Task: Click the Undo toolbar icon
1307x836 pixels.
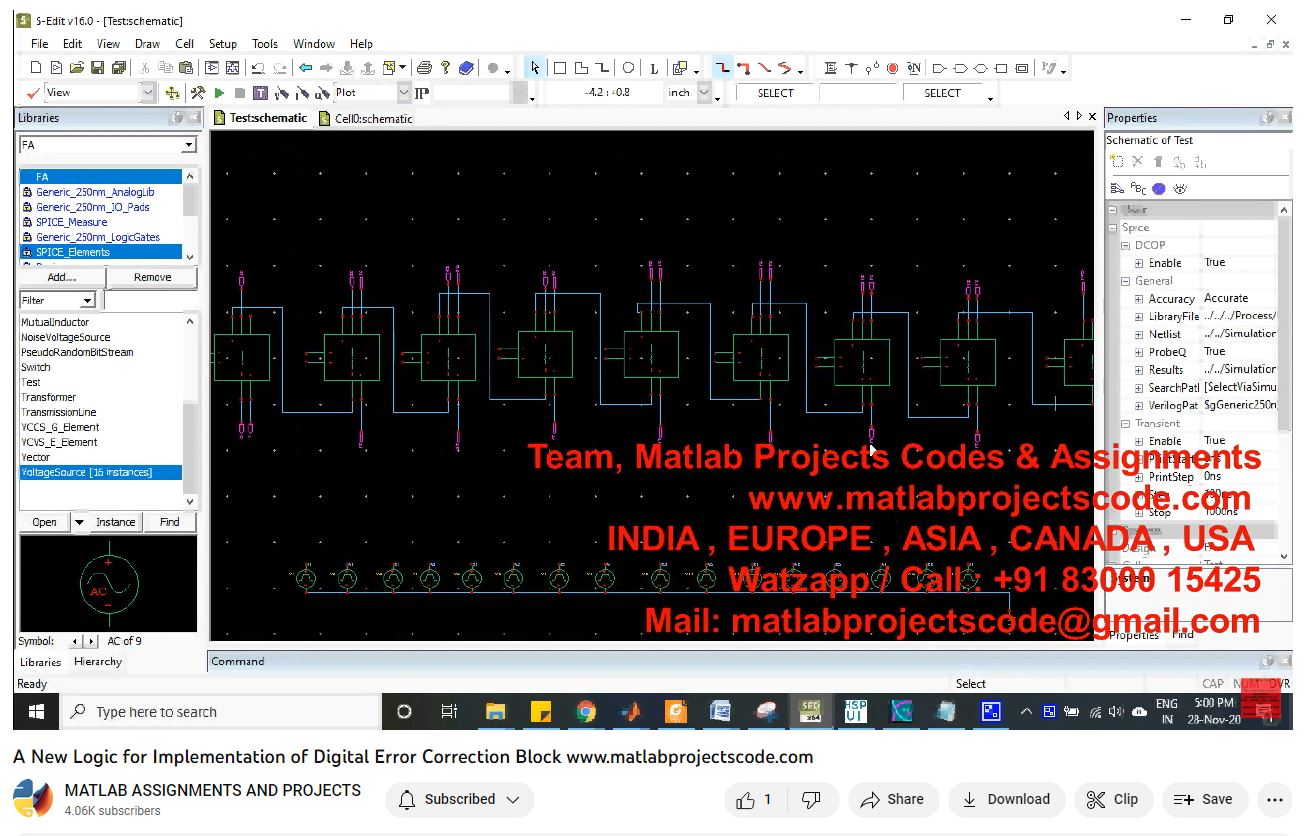Action: [257, 68]
